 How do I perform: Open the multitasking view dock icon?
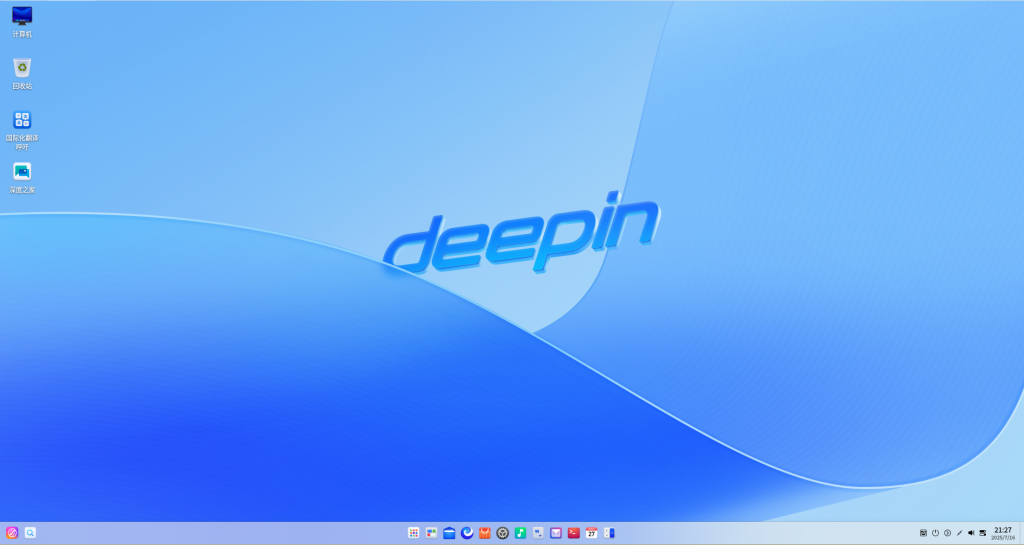pyautogui.click(x=431, y=533)
